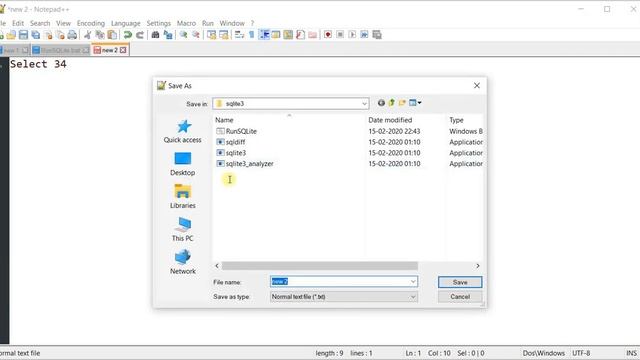This screenshot has height=360, width=640.
Task: Toggle the Function List icon
Action: (300, 35)
